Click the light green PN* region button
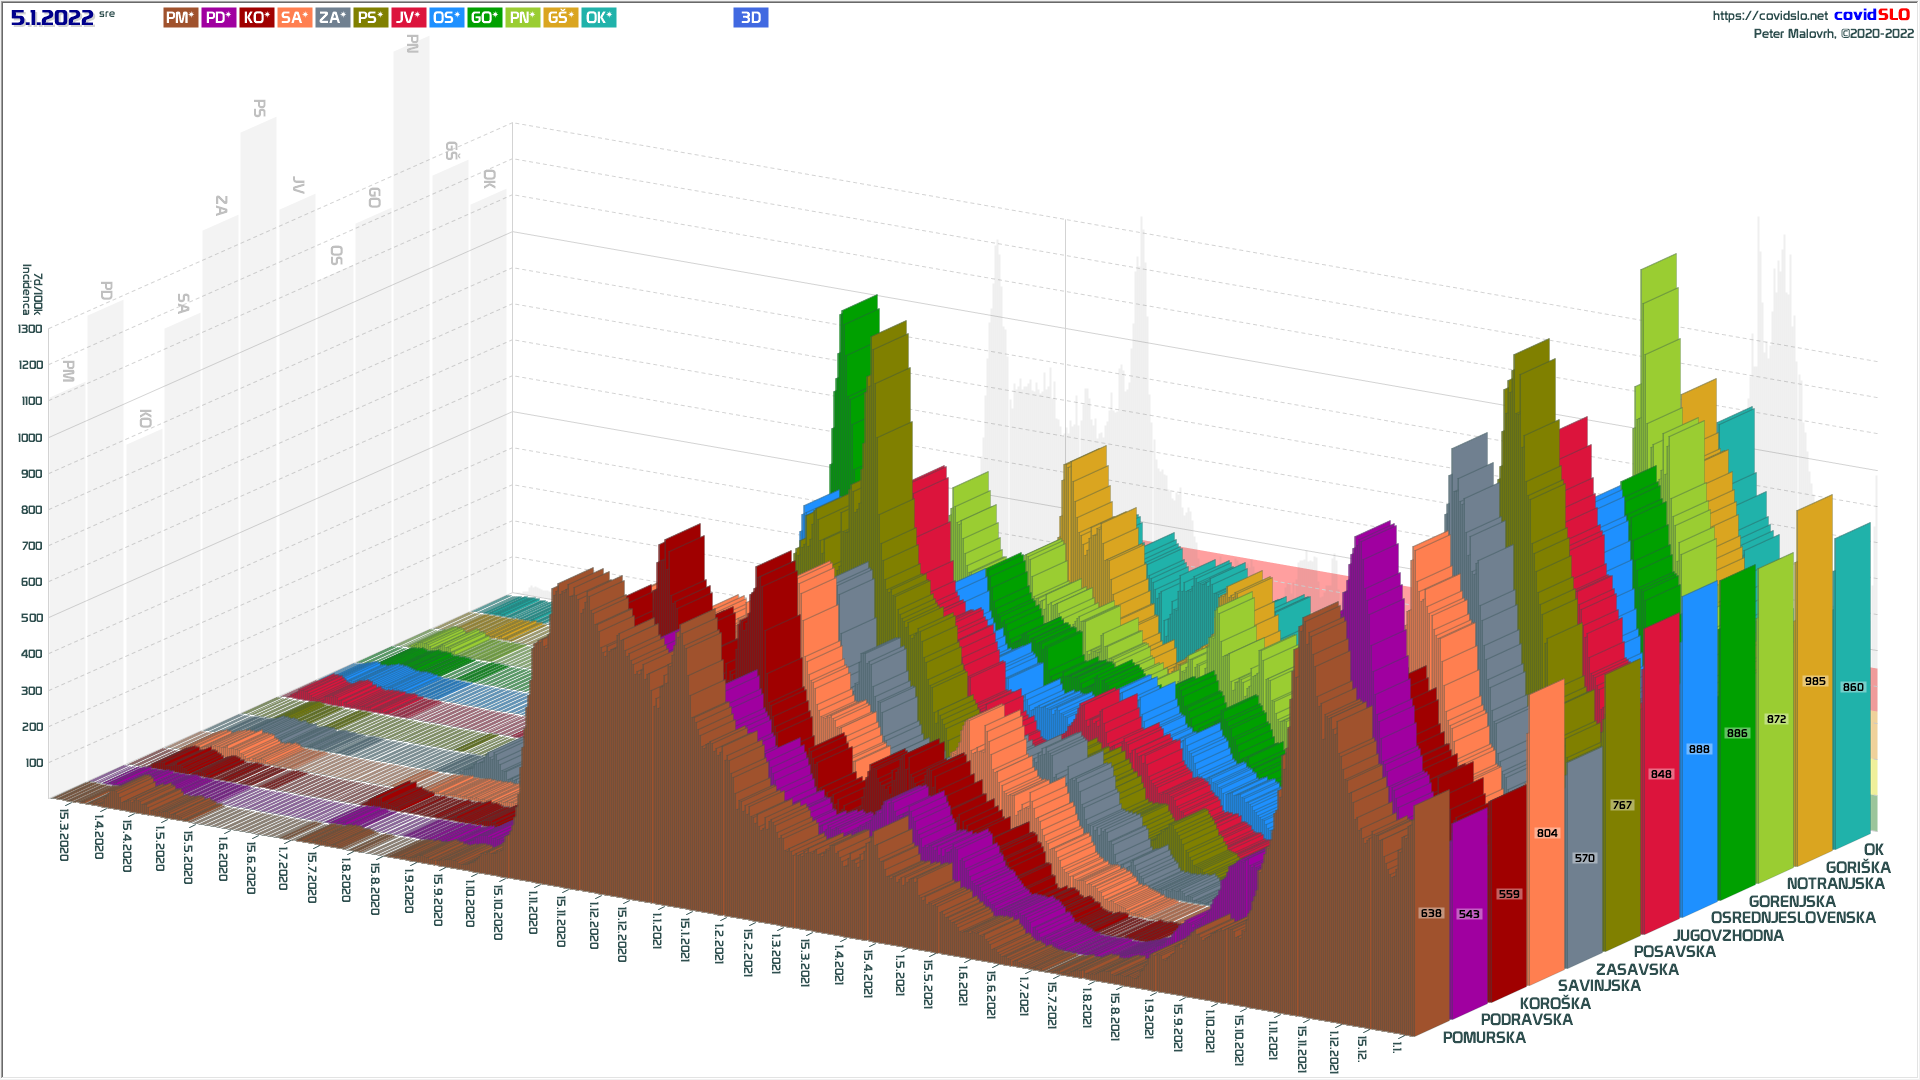This screenshot has width=1920, height=1080. coord(523,18)
